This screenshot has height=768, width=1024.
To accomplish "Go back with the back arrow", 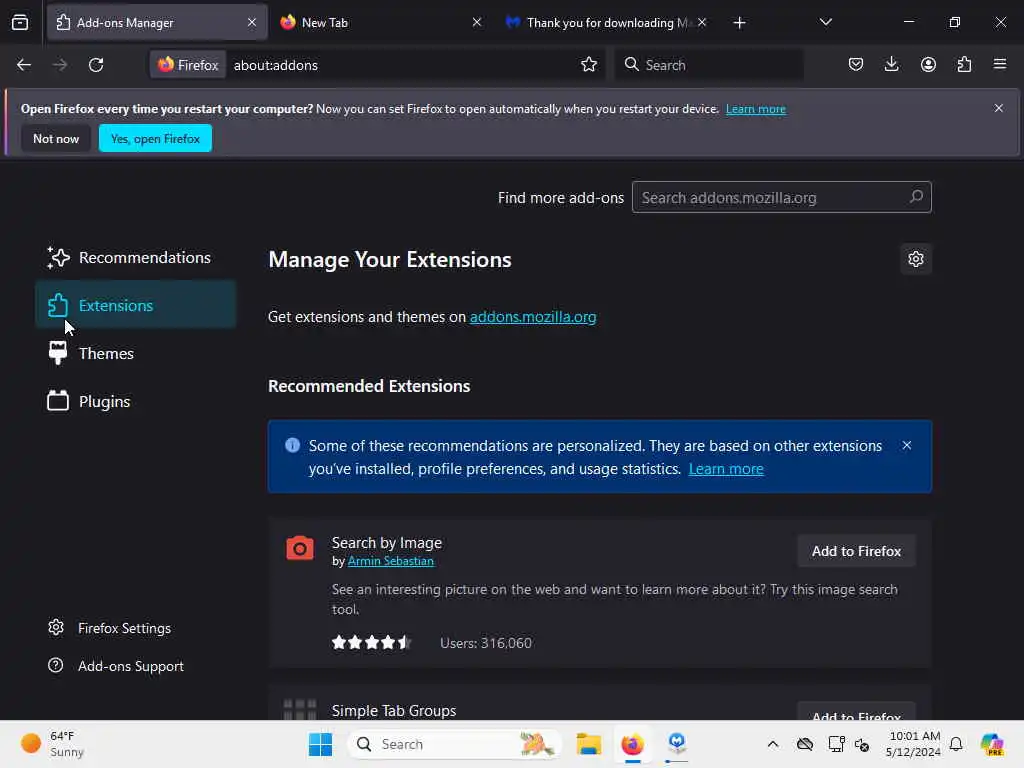I will click(24, 65).
